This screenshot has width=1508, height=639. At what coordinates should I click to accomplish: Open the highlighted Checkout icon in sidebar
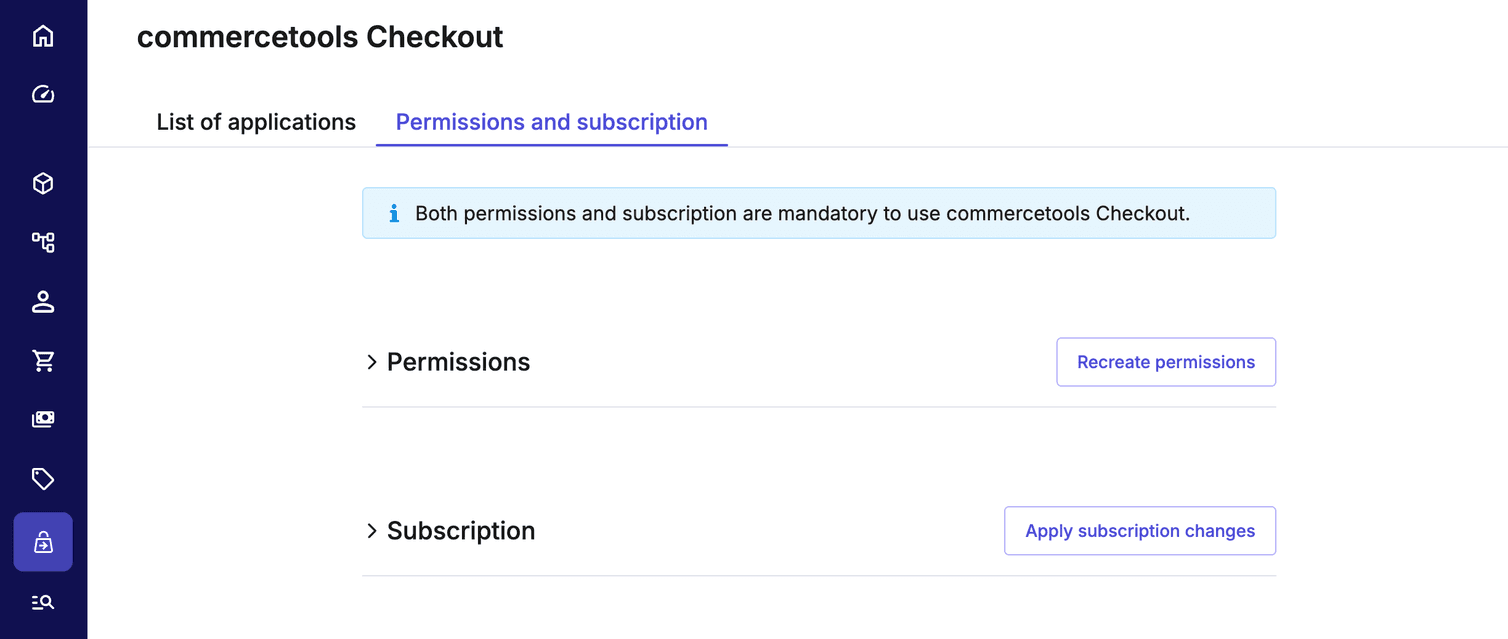pos(43,542)
